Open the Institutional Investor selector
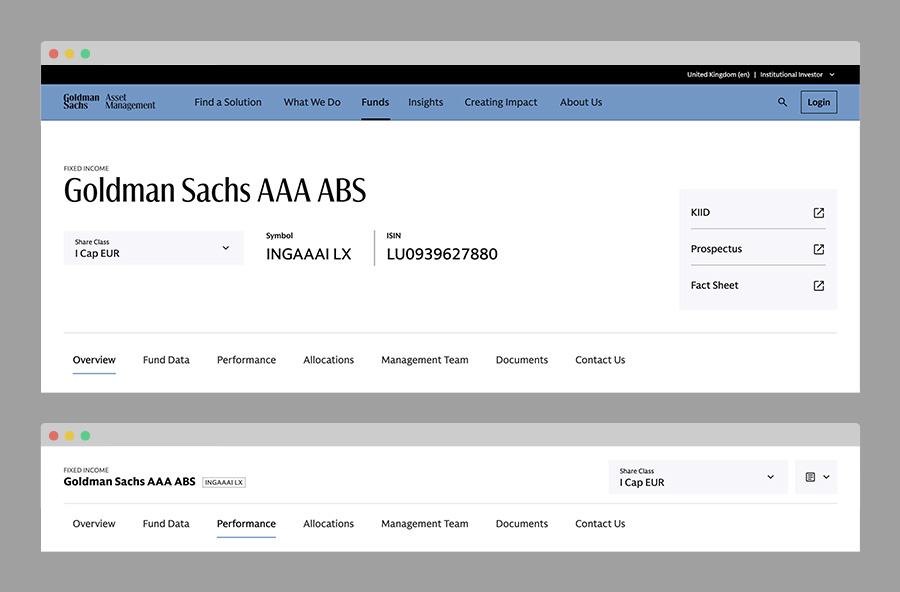 pyautogui.click(x=796, y=75)
